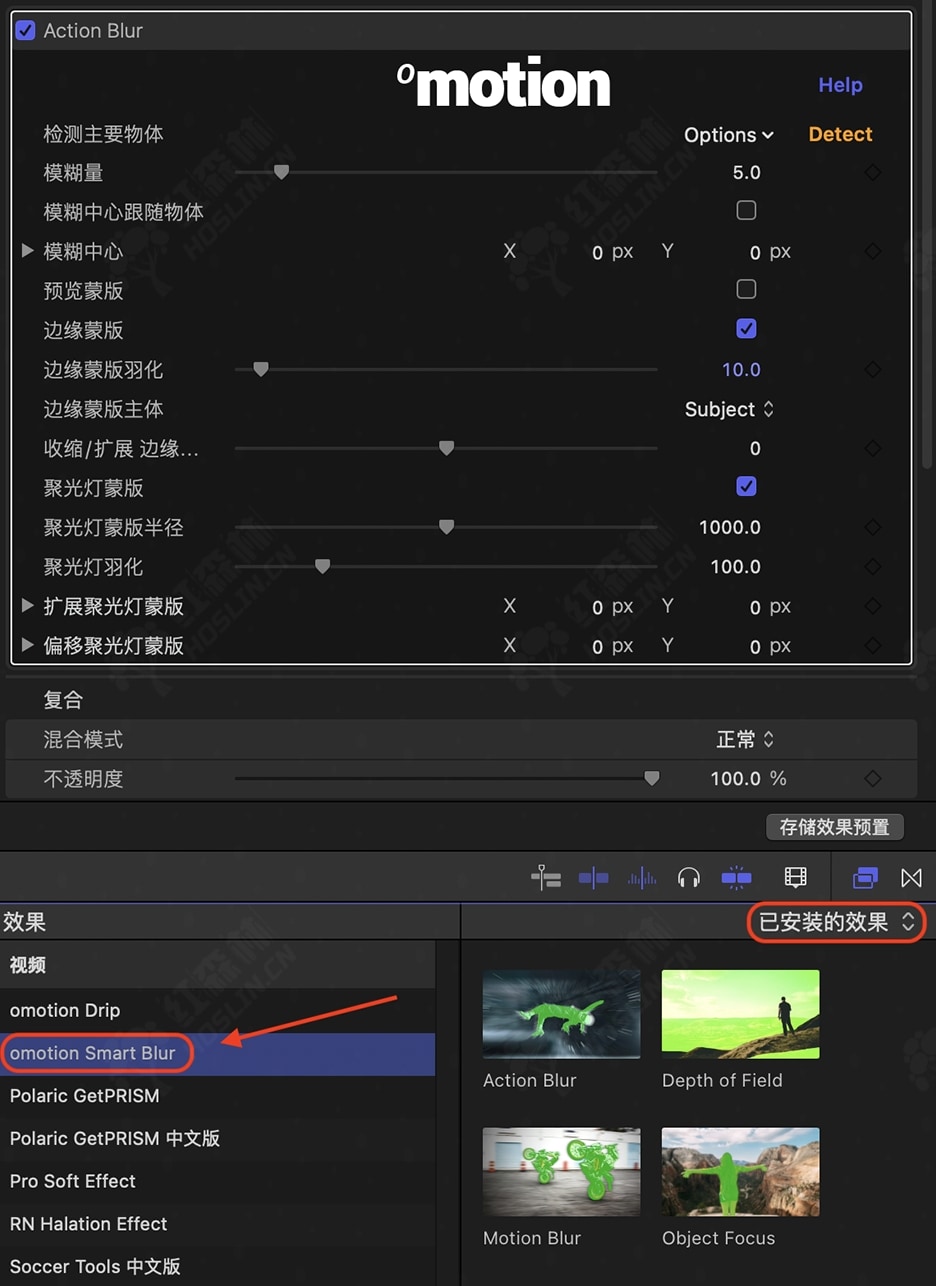
Task: Click the 模糊量 value 5.0
Action: click(746, 173)
